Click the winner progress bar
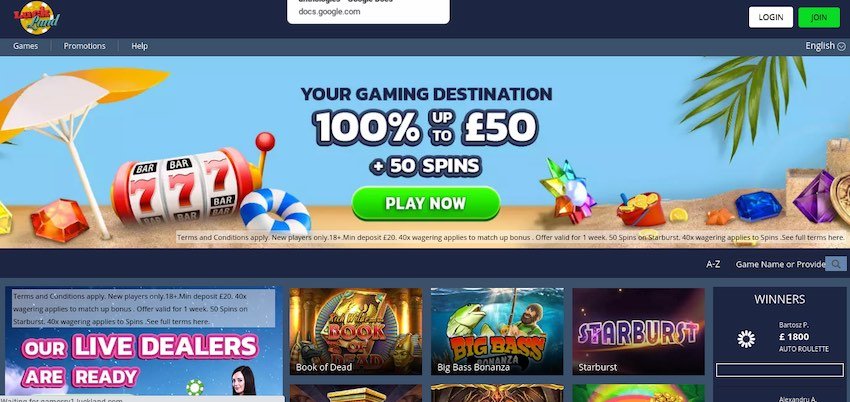The height and width of the screenshot is (402, 850). pyautogui.click(x=780, y=370)
